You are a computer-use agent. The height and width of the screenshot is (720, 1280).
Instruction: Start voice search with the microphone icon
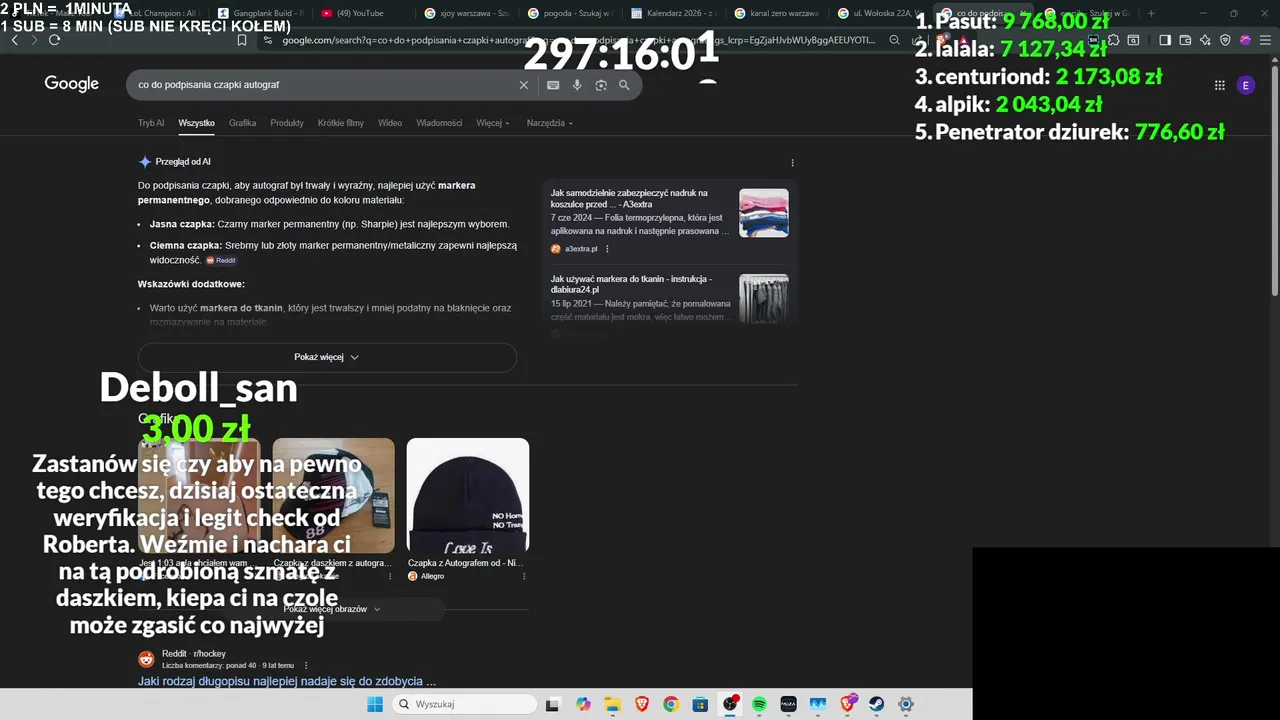577,85
